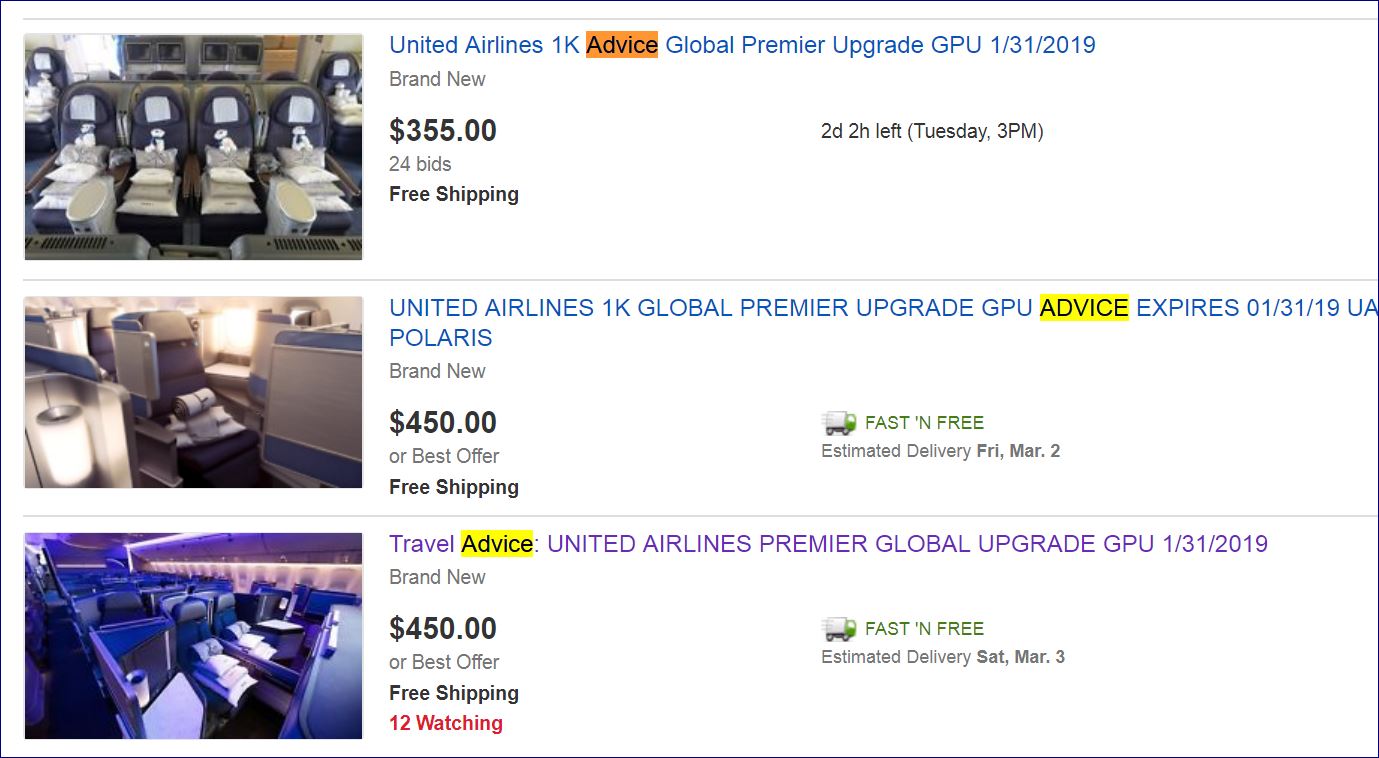Click the $355.00 price
This screenshot has width=1379, height=758.
click(x=443, y=131)
